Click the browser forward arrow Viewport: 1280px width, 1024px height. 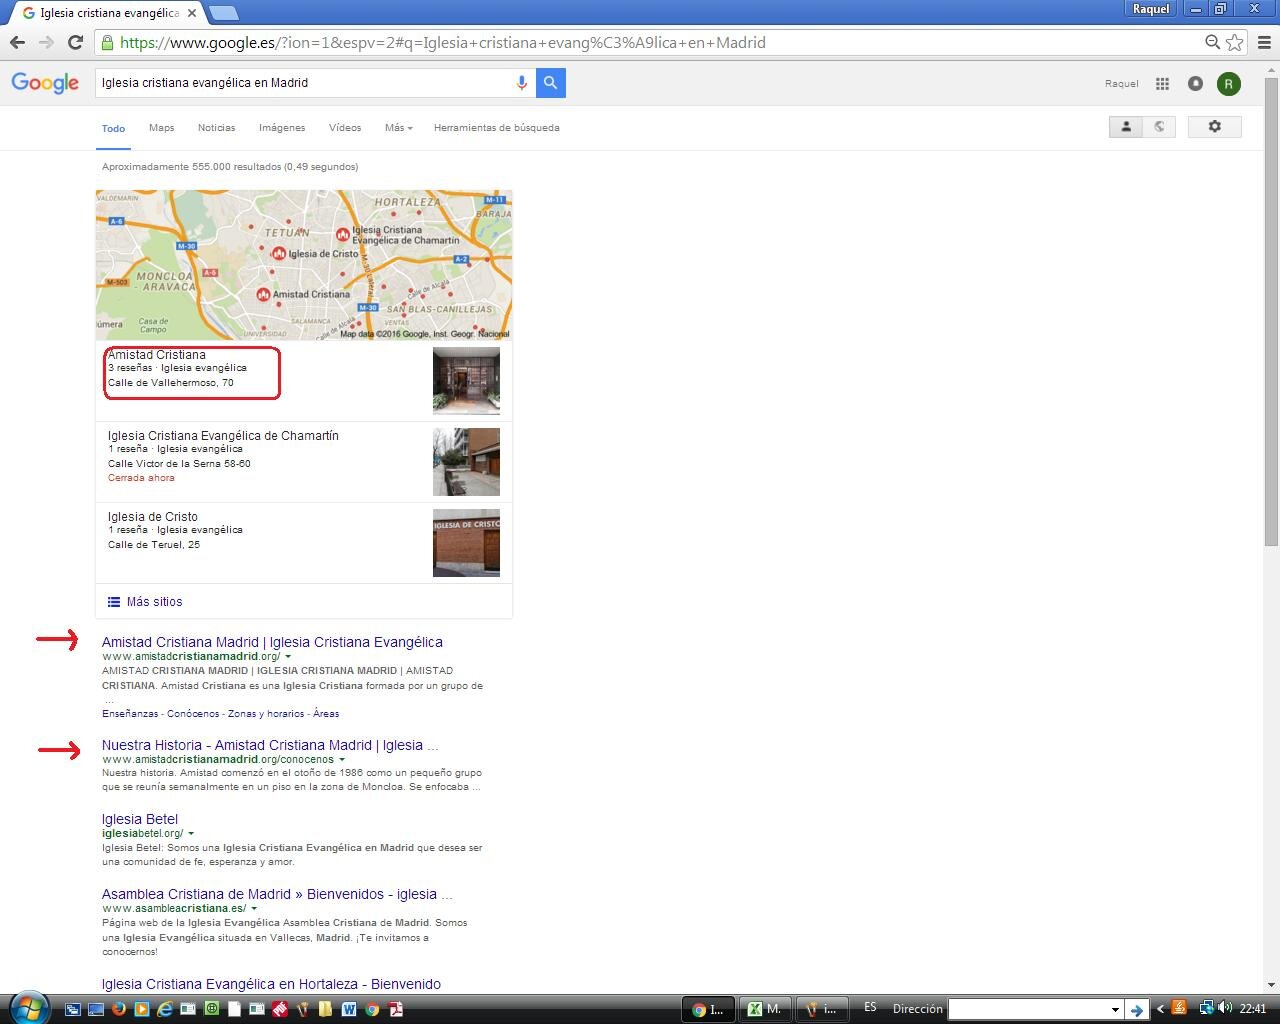click(x=46, y=42)
